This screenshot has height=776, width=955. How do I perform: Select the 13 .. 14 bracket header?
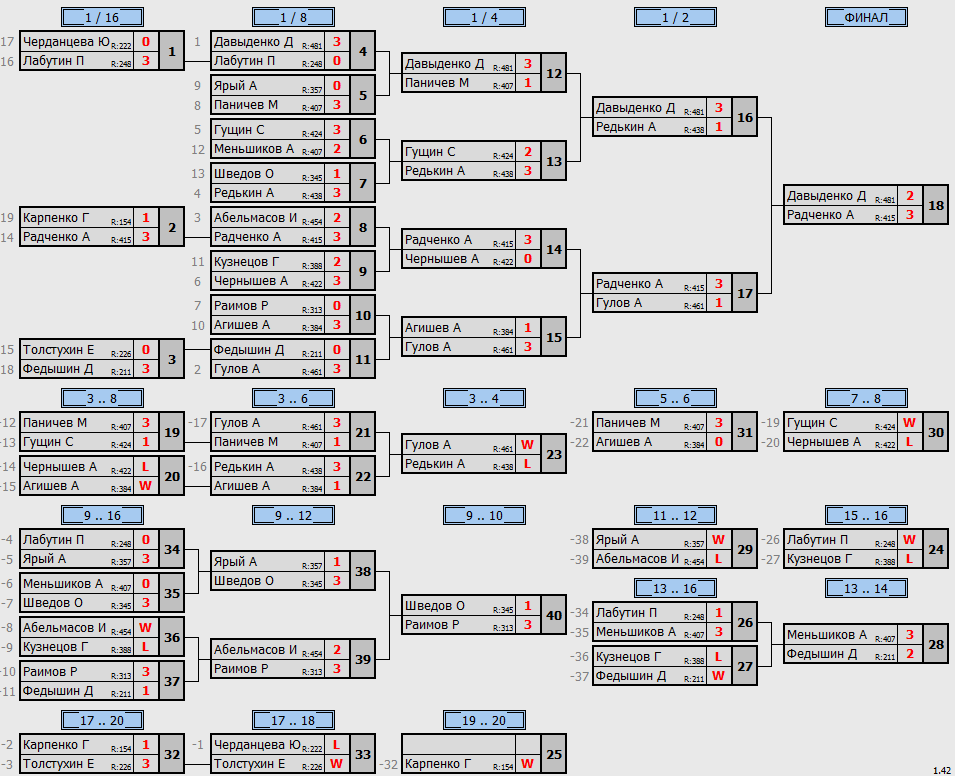coord(866,588)
